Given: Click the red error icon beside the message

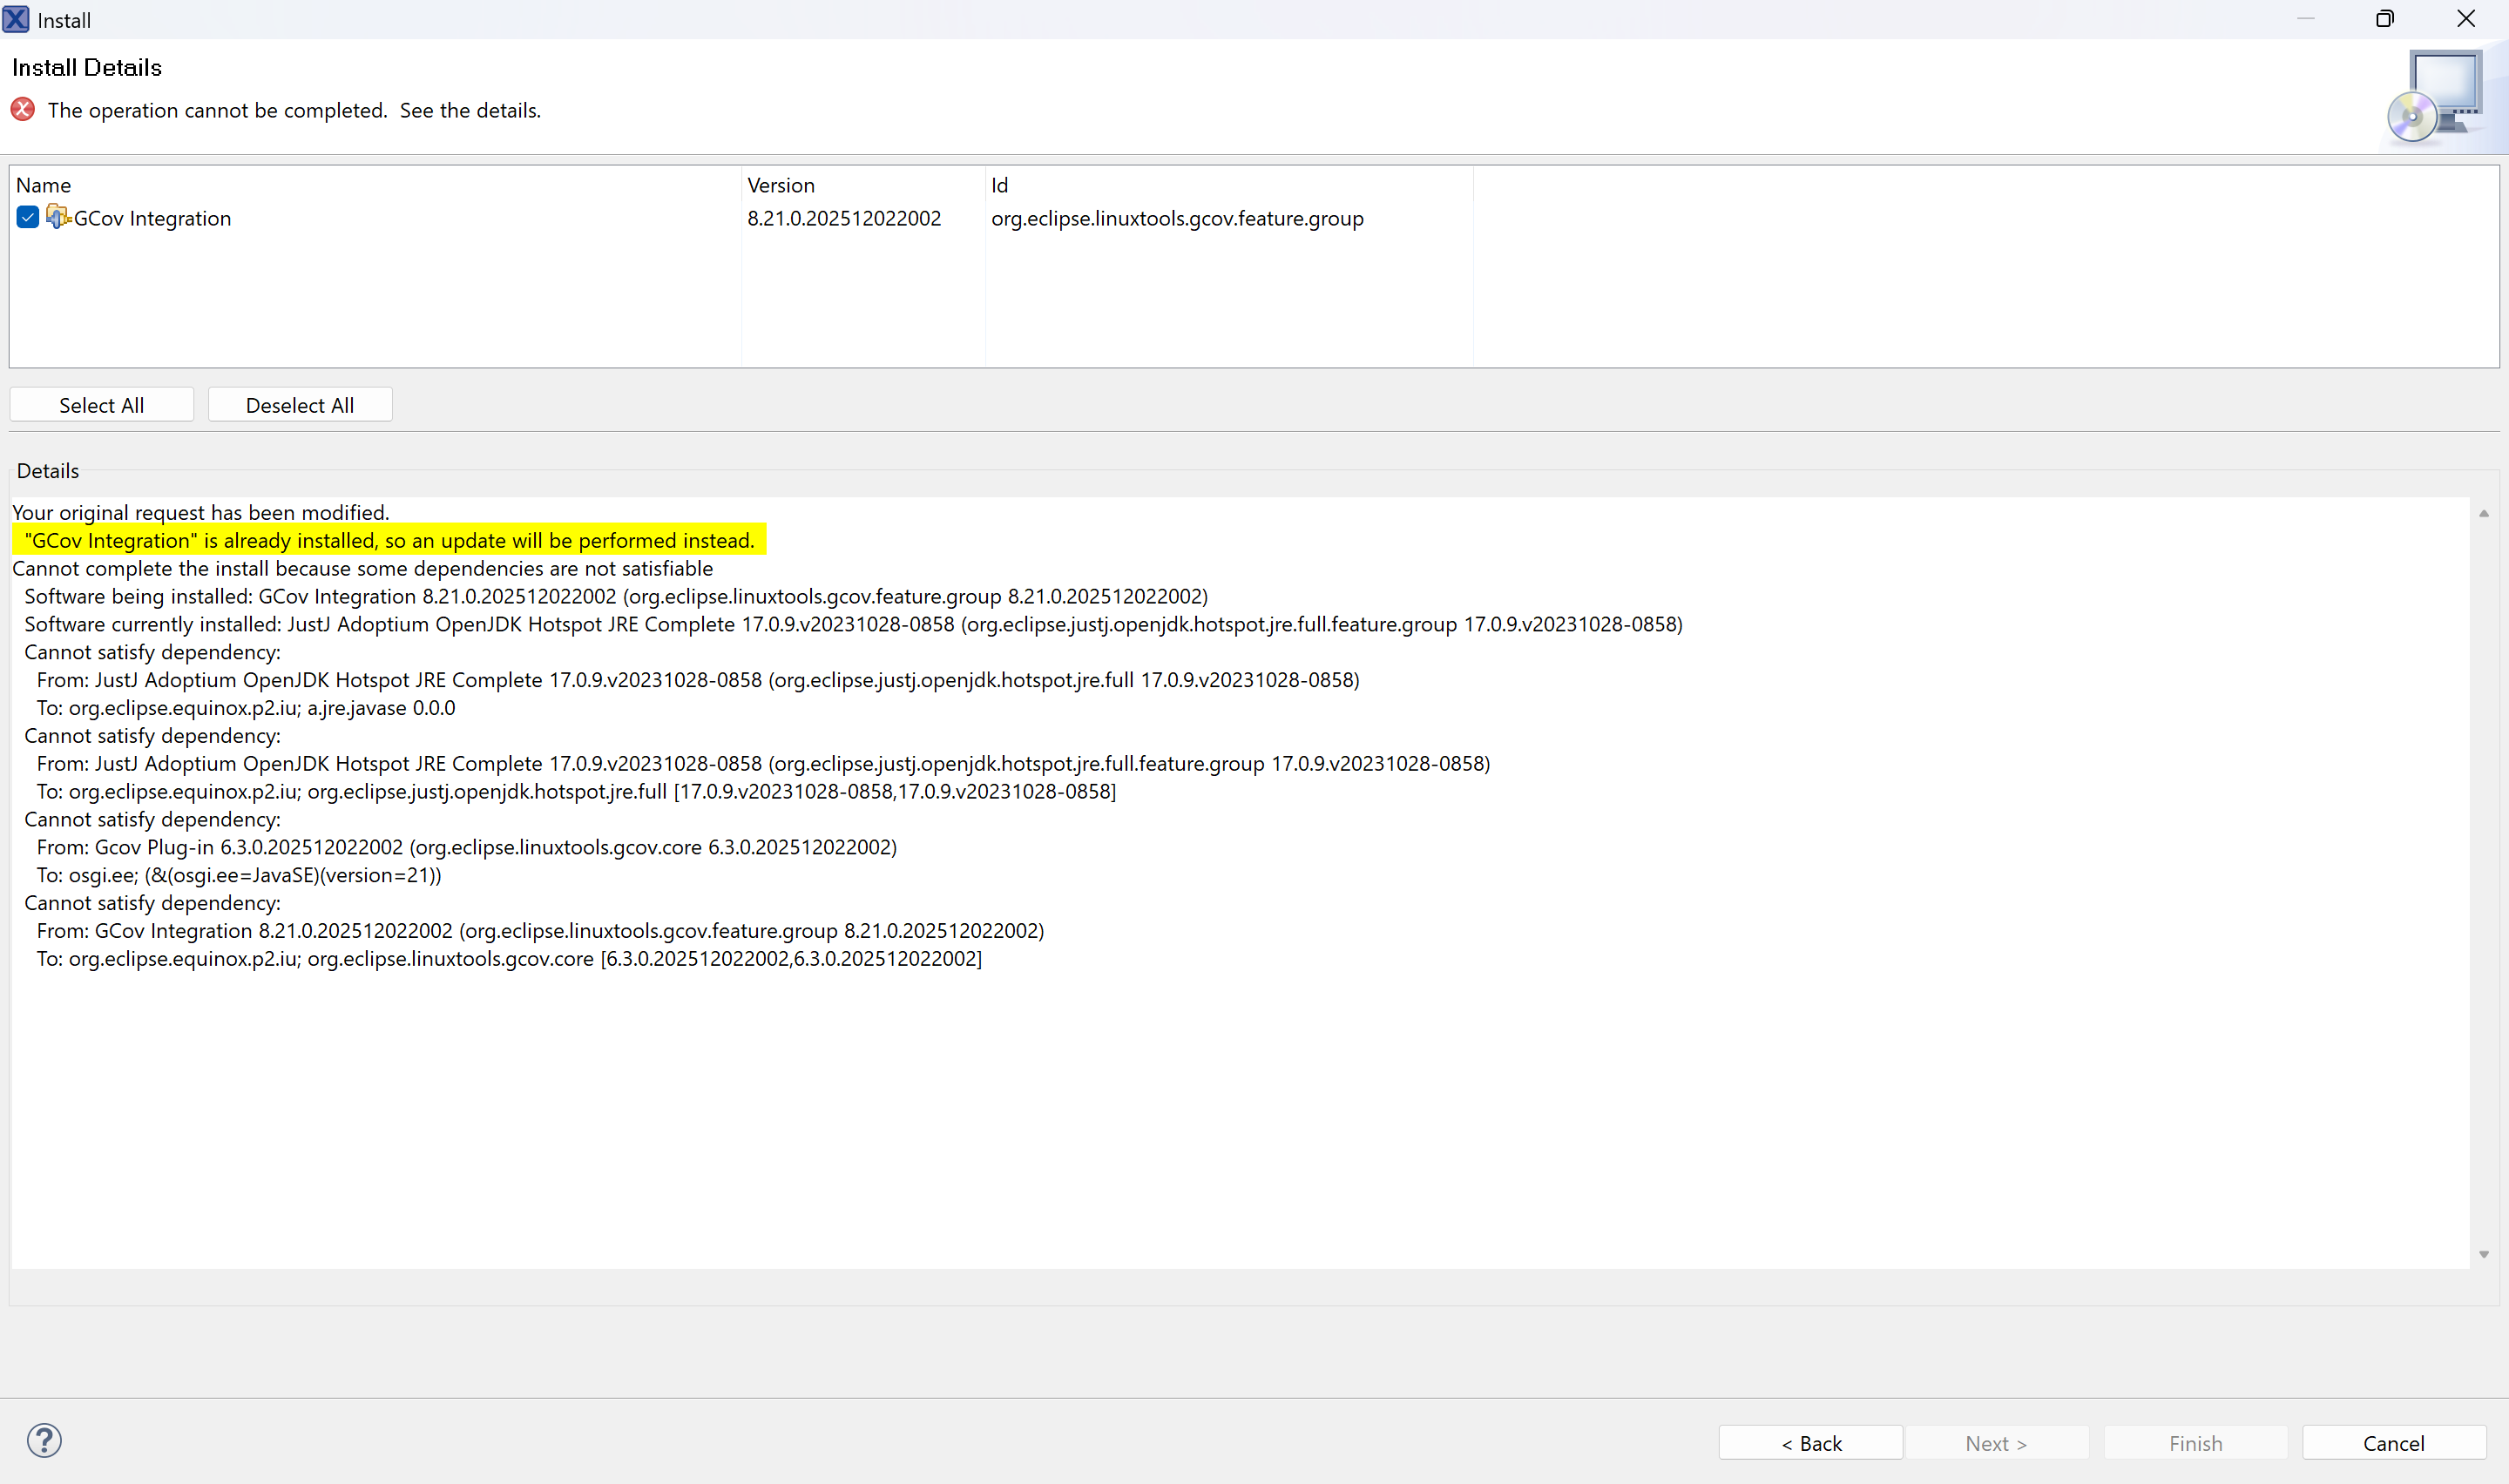Looking at the screenshot, I should (x=23, y=109).
